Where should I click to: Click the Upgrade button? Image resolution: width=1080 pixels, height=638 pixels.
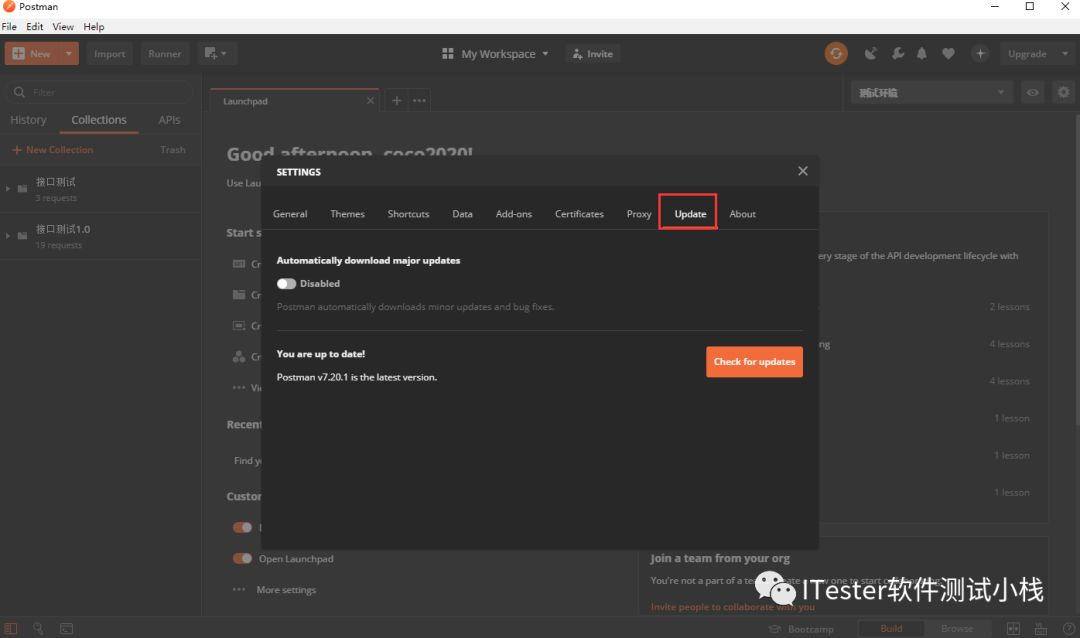click(1027, 53)
